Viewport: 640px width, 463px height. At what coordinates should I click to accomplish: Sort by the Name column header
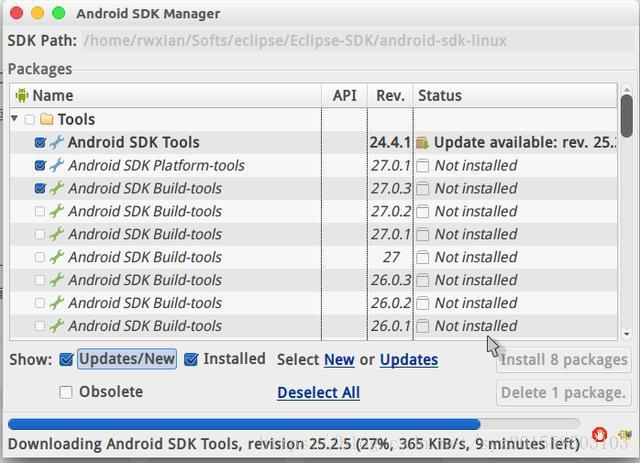pos(165,96)
